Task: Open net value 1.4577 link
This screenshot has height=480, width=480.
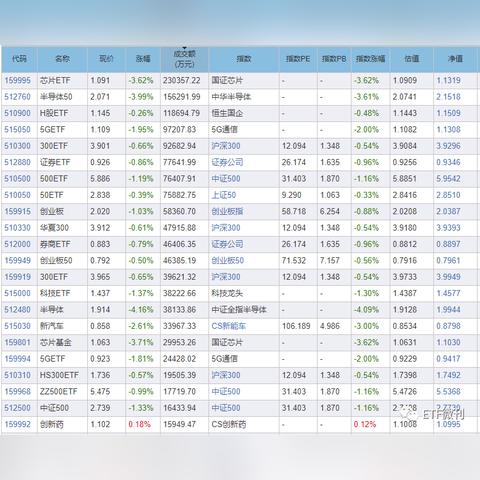Action: 448,293
